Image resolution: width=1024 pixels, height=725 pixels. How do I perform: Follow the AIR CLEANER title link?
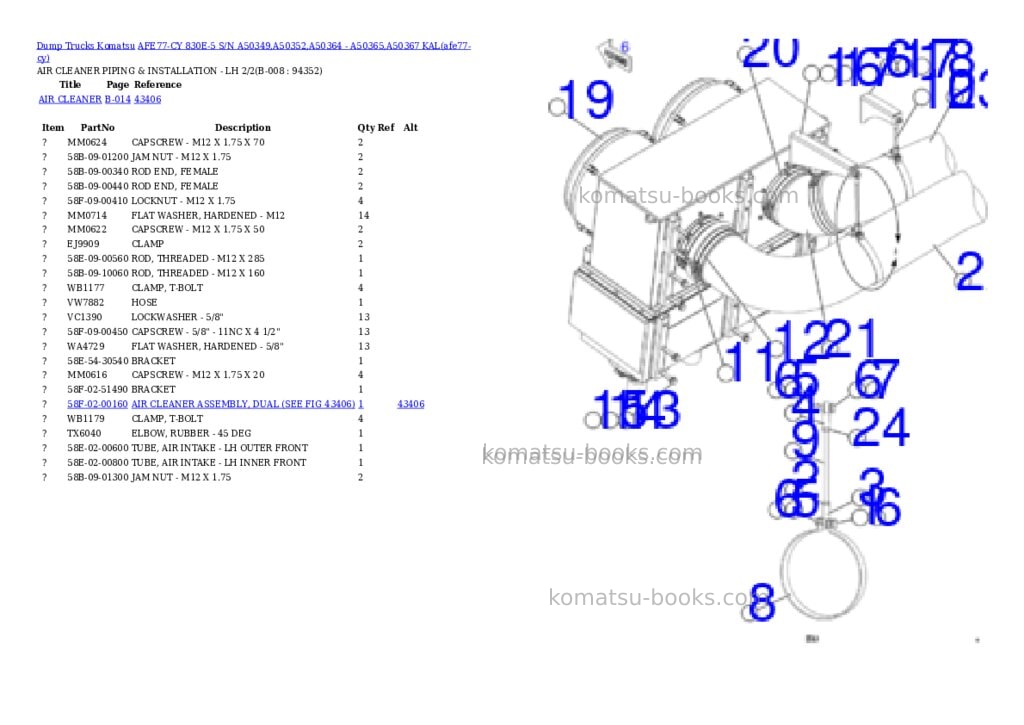point(70,99)
